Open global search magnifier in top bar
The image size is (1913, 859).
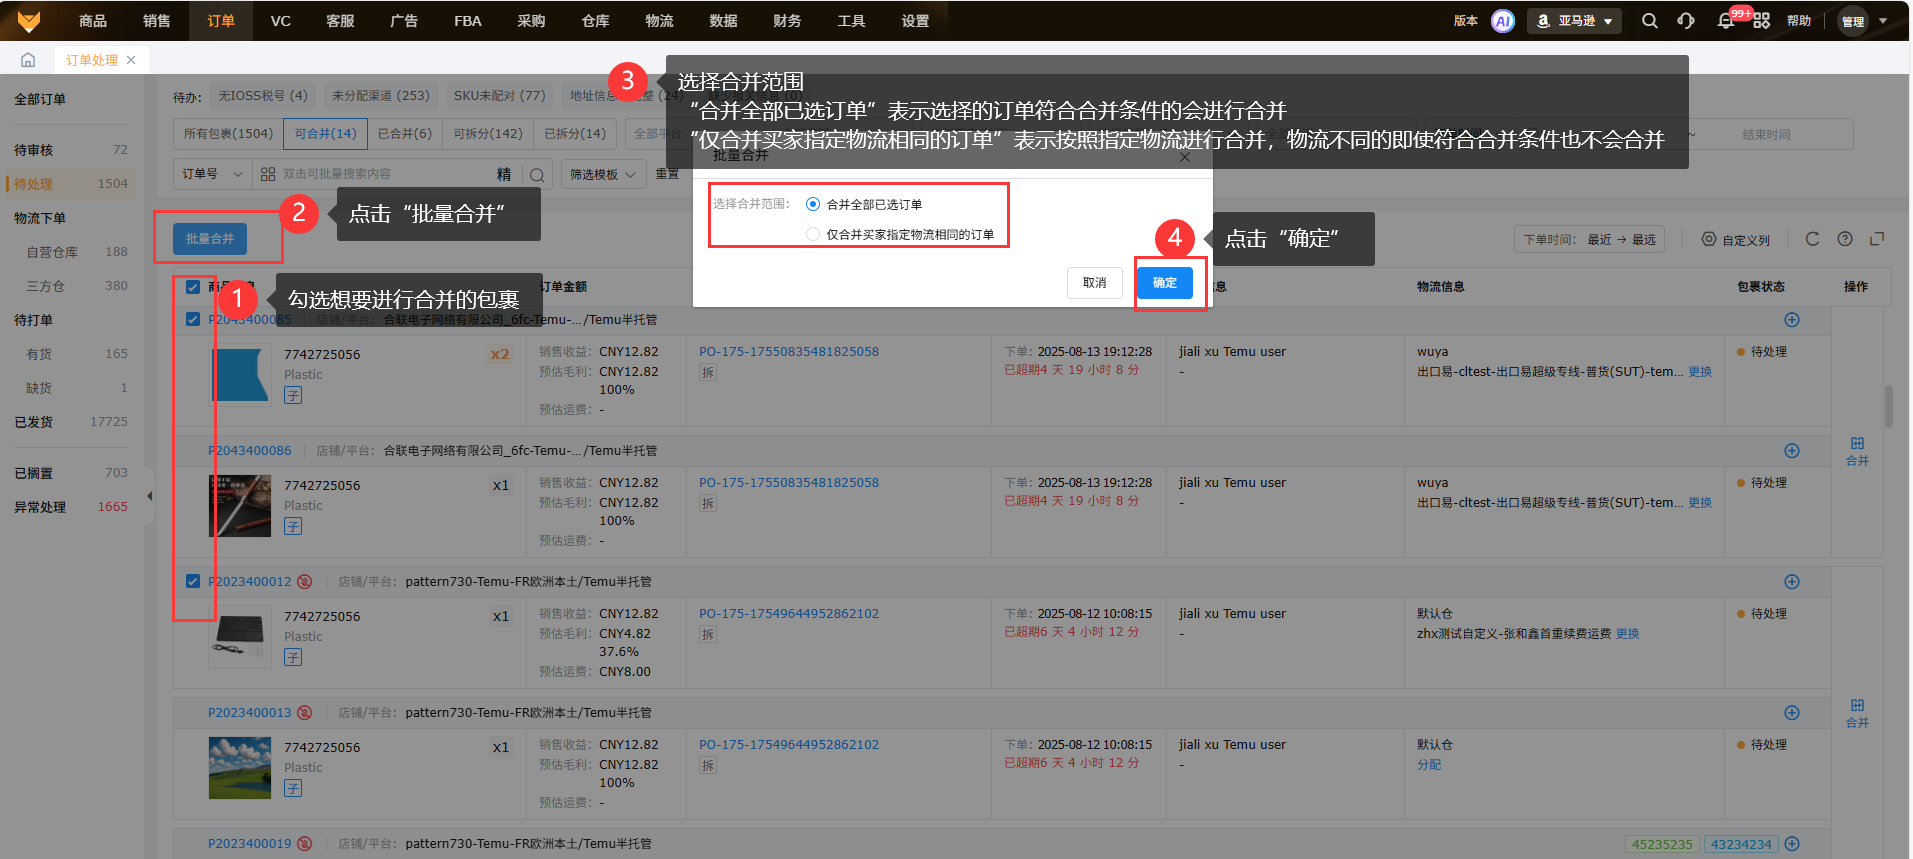pyautogui.click(x=1649, y=21)
